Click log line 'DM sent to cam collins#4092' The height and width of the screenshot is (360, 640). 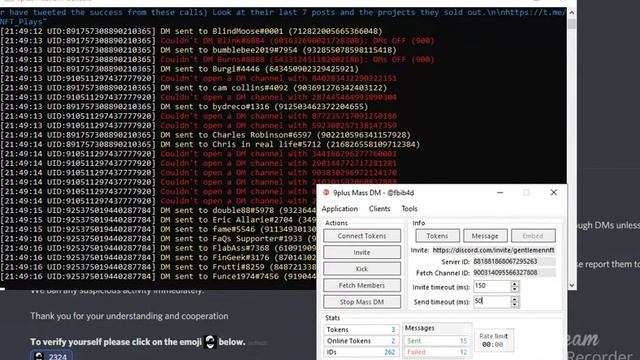(273, 88)
